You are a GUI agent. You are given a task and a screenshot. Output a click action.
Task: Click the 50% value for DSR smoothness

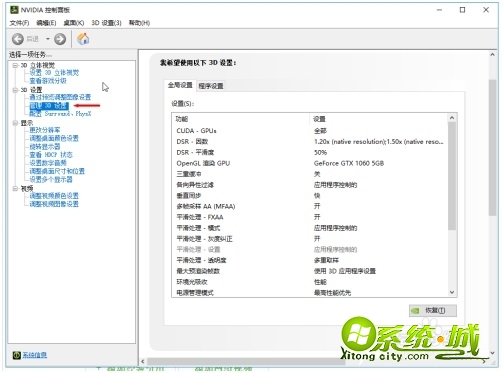point(320,153)
